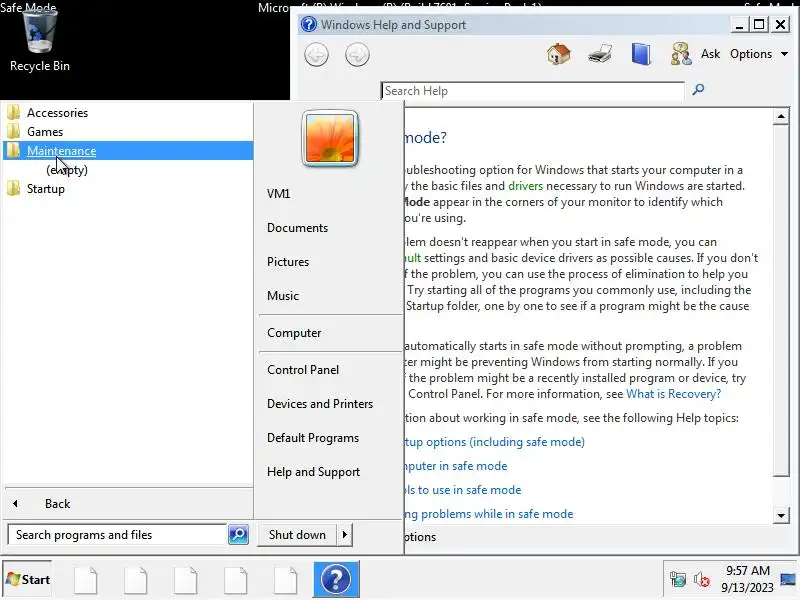
Task: Click the muted volume tray icon
Action: pyautogui.click(x=702, y=580)
